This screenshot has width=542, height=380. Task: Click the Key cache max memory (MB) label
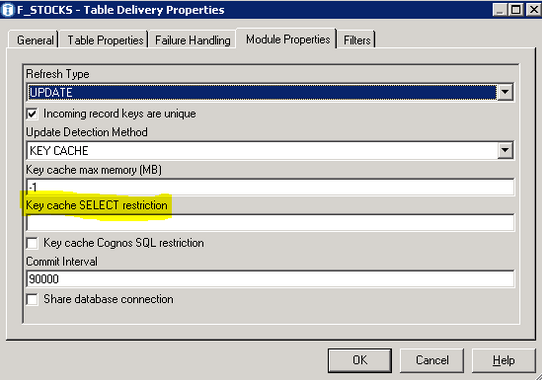(x=94, y=170)
